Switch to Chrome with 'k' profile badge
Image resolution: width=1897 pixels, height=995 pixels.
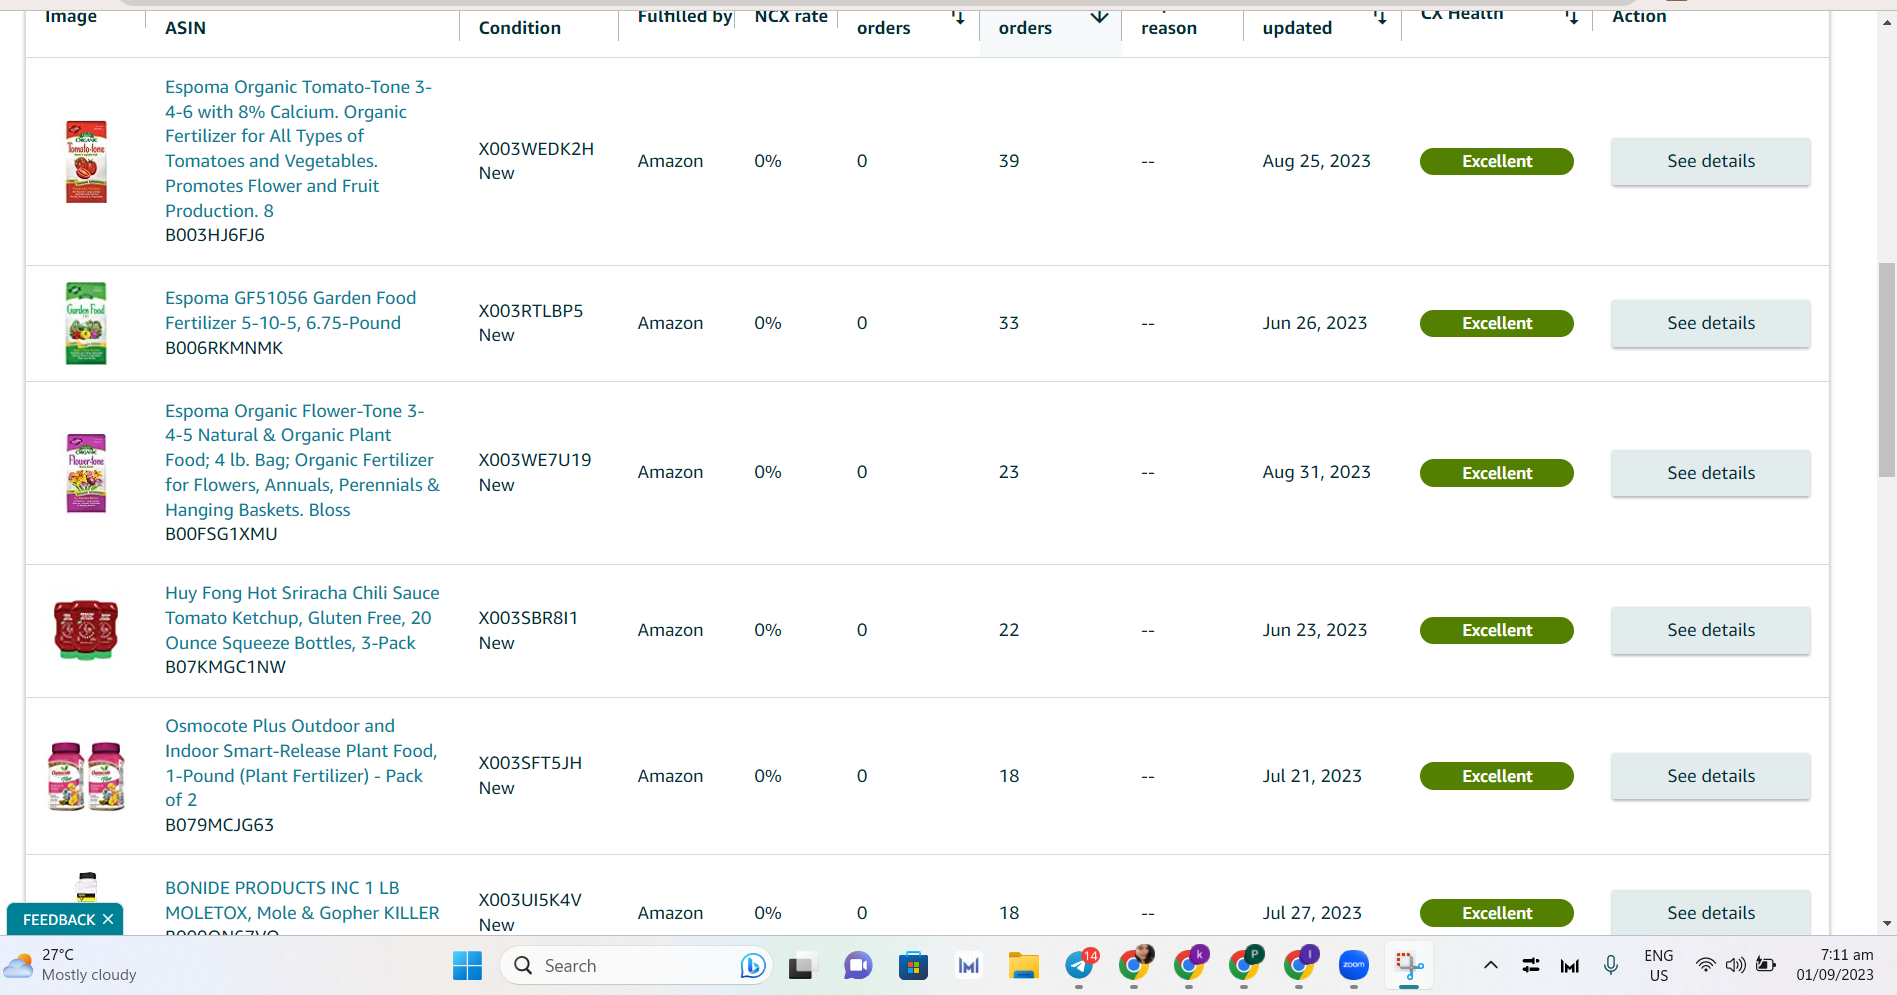(1189, 965)
